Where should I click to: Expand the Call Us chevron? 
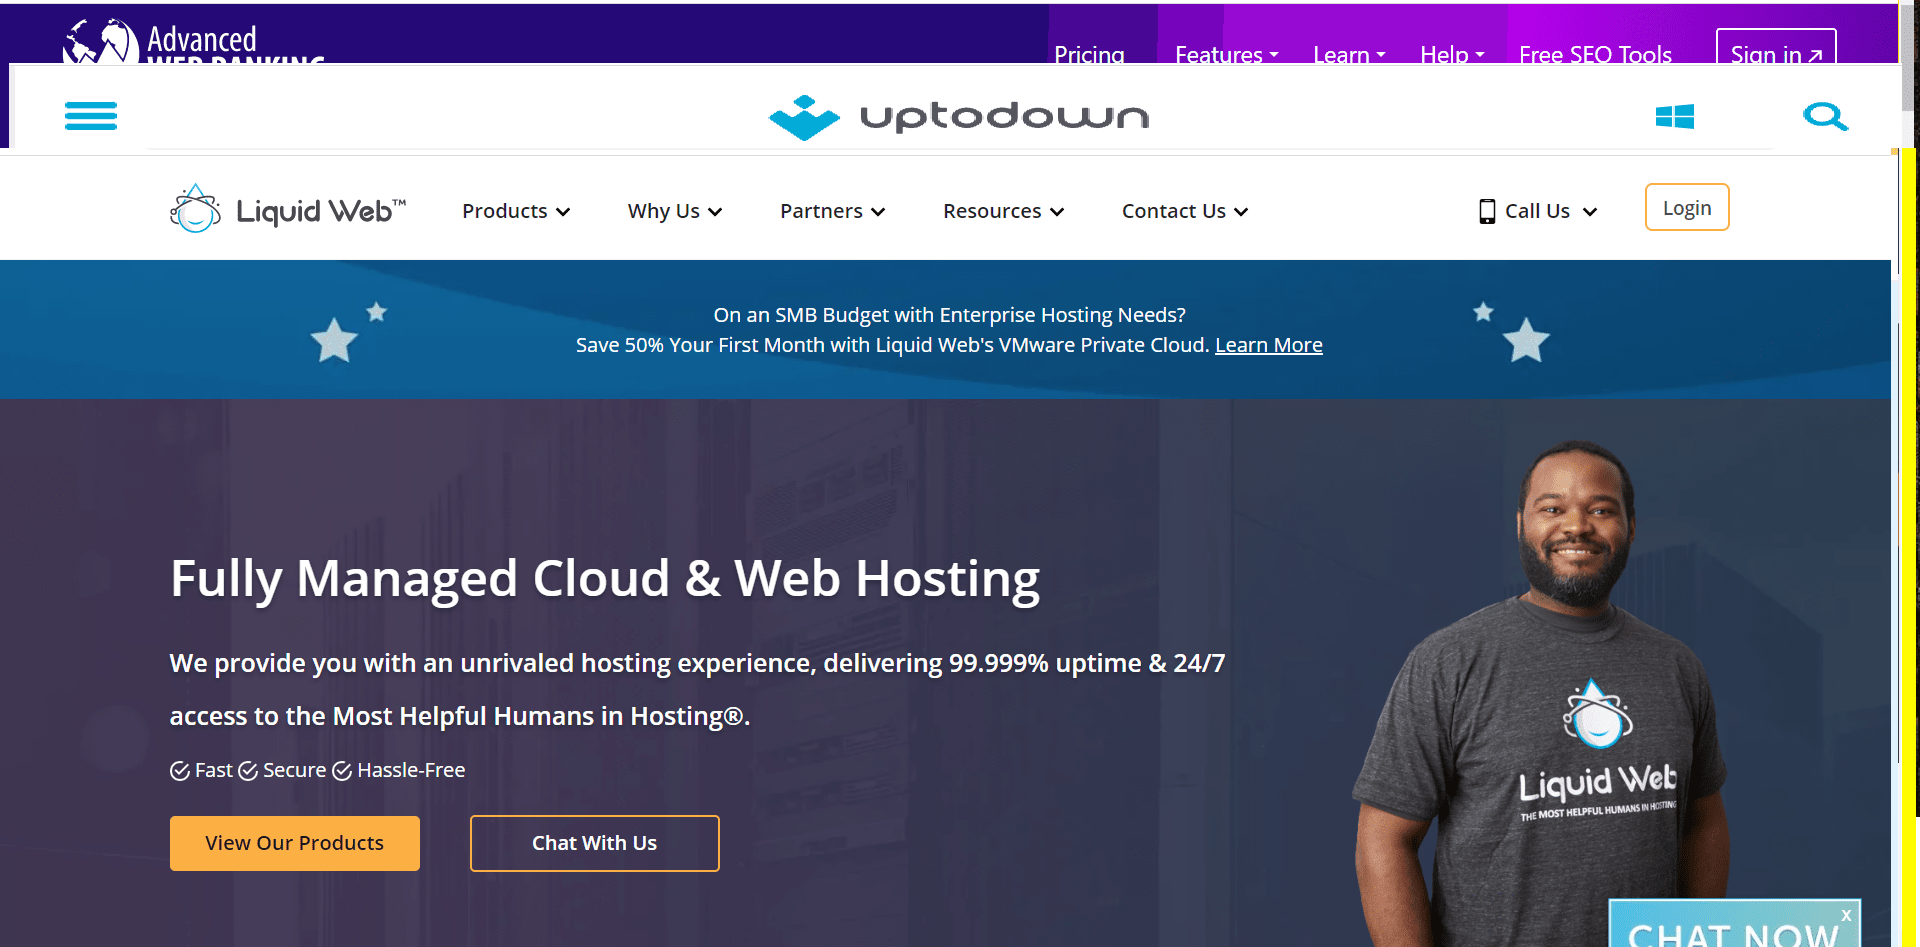pyautogui.click(x=1590, y=212)
